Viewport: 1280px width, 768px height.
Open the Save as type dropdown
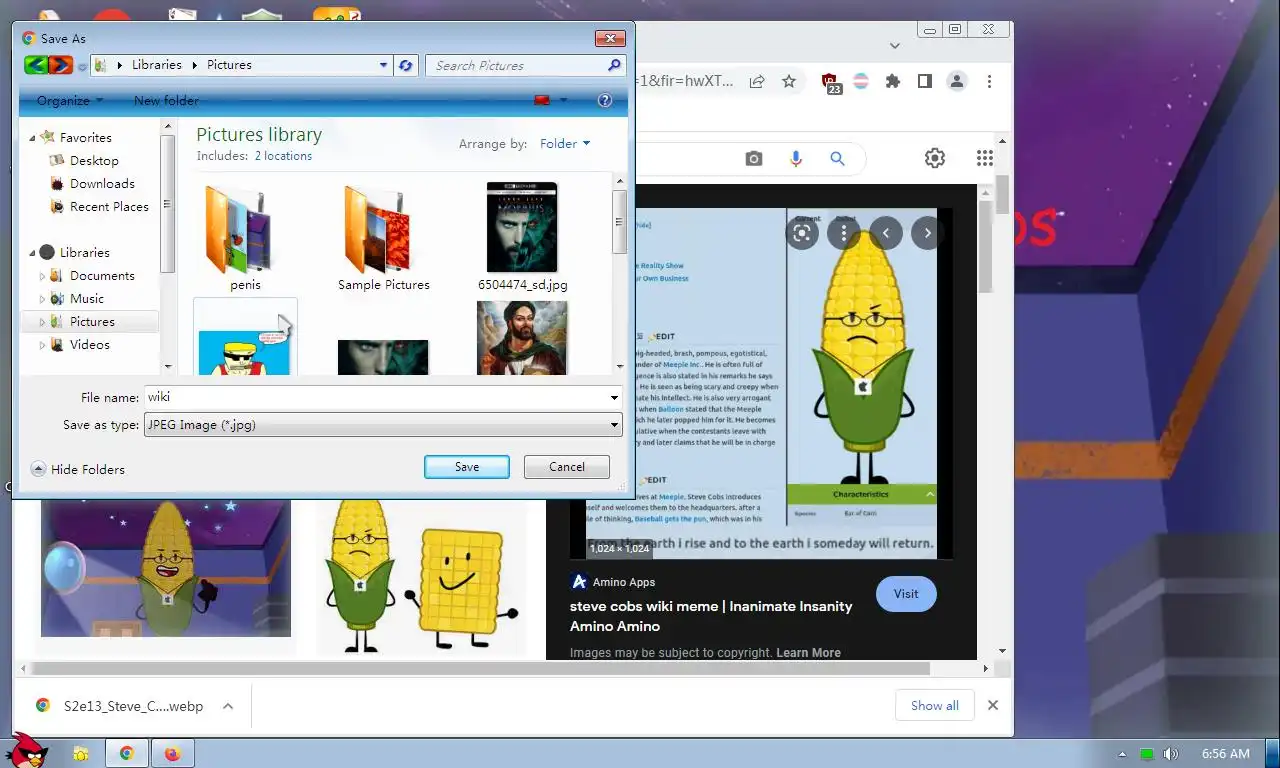pyautogui.click(x=383, y=425)
